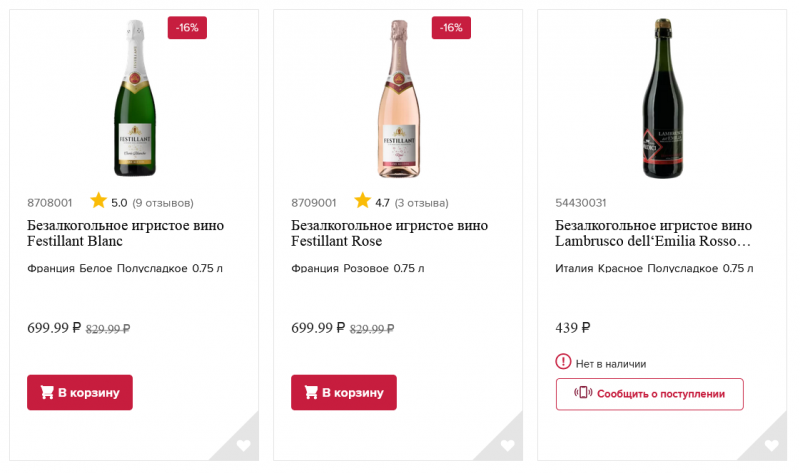Click the star rating of Festillant Rose

(362, 201)
